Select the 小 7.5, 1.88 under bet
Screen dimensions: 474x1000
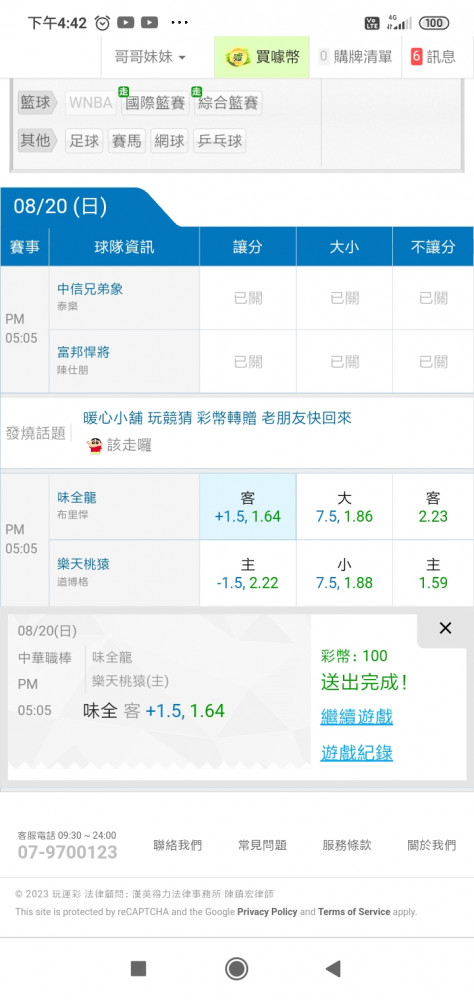tap(344, 573)
